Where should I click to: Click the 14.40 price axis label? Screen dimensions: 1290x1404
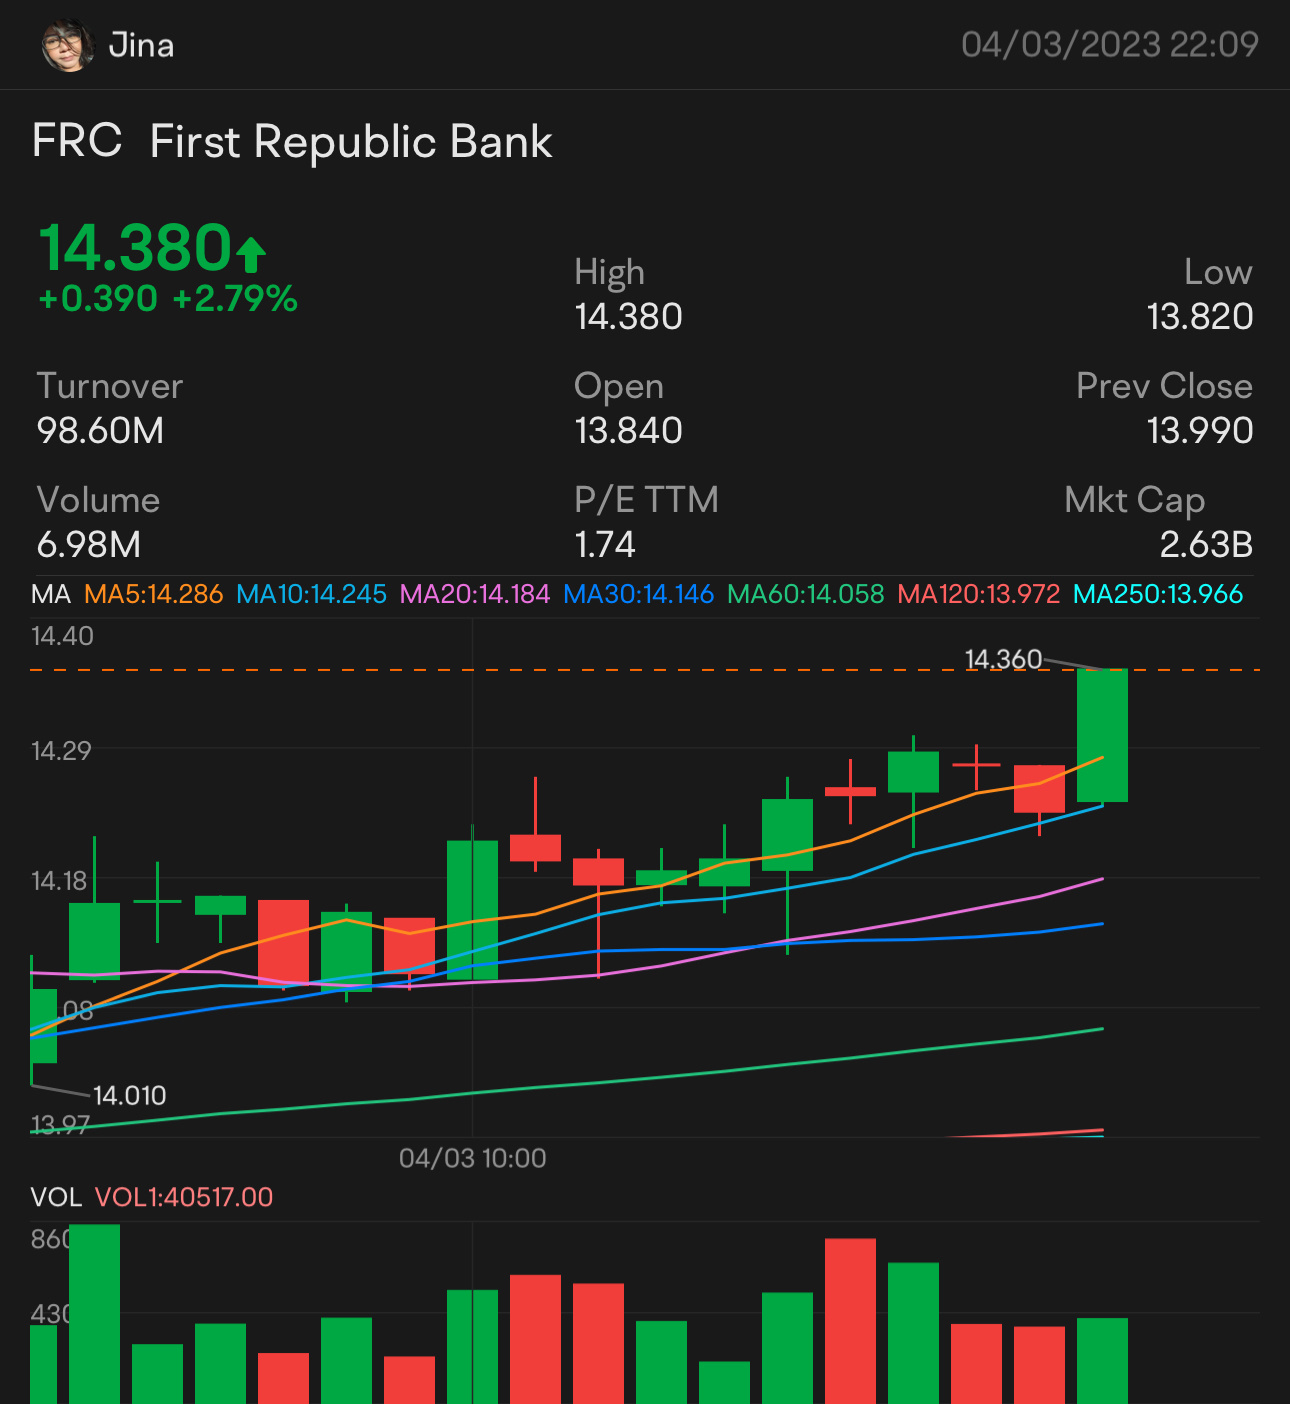pyautogui.click(x=62, y=636)
